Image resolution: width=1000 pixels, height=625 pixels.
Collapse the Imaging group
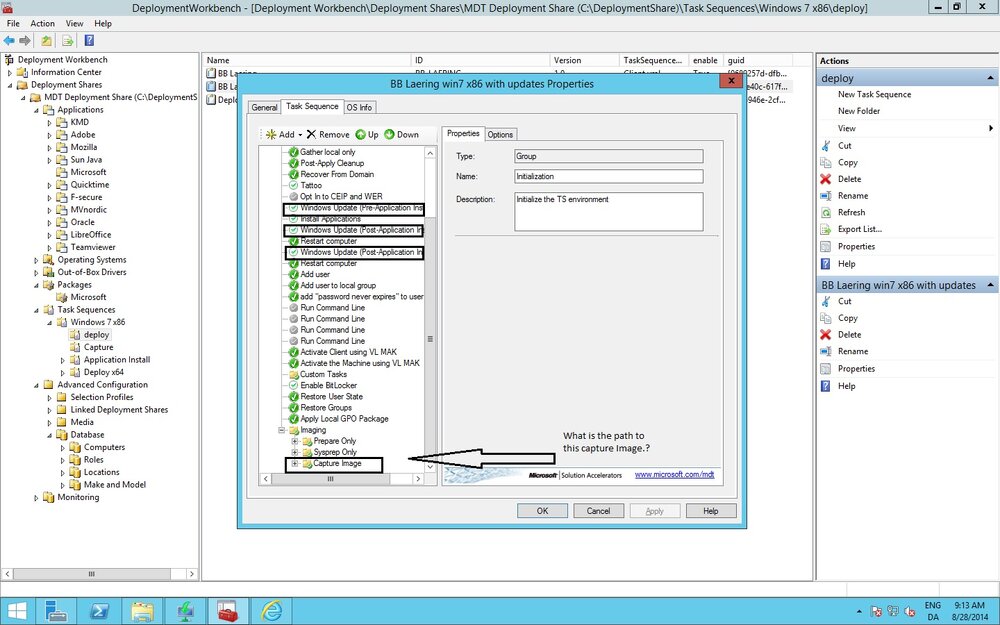click(281, 430)
